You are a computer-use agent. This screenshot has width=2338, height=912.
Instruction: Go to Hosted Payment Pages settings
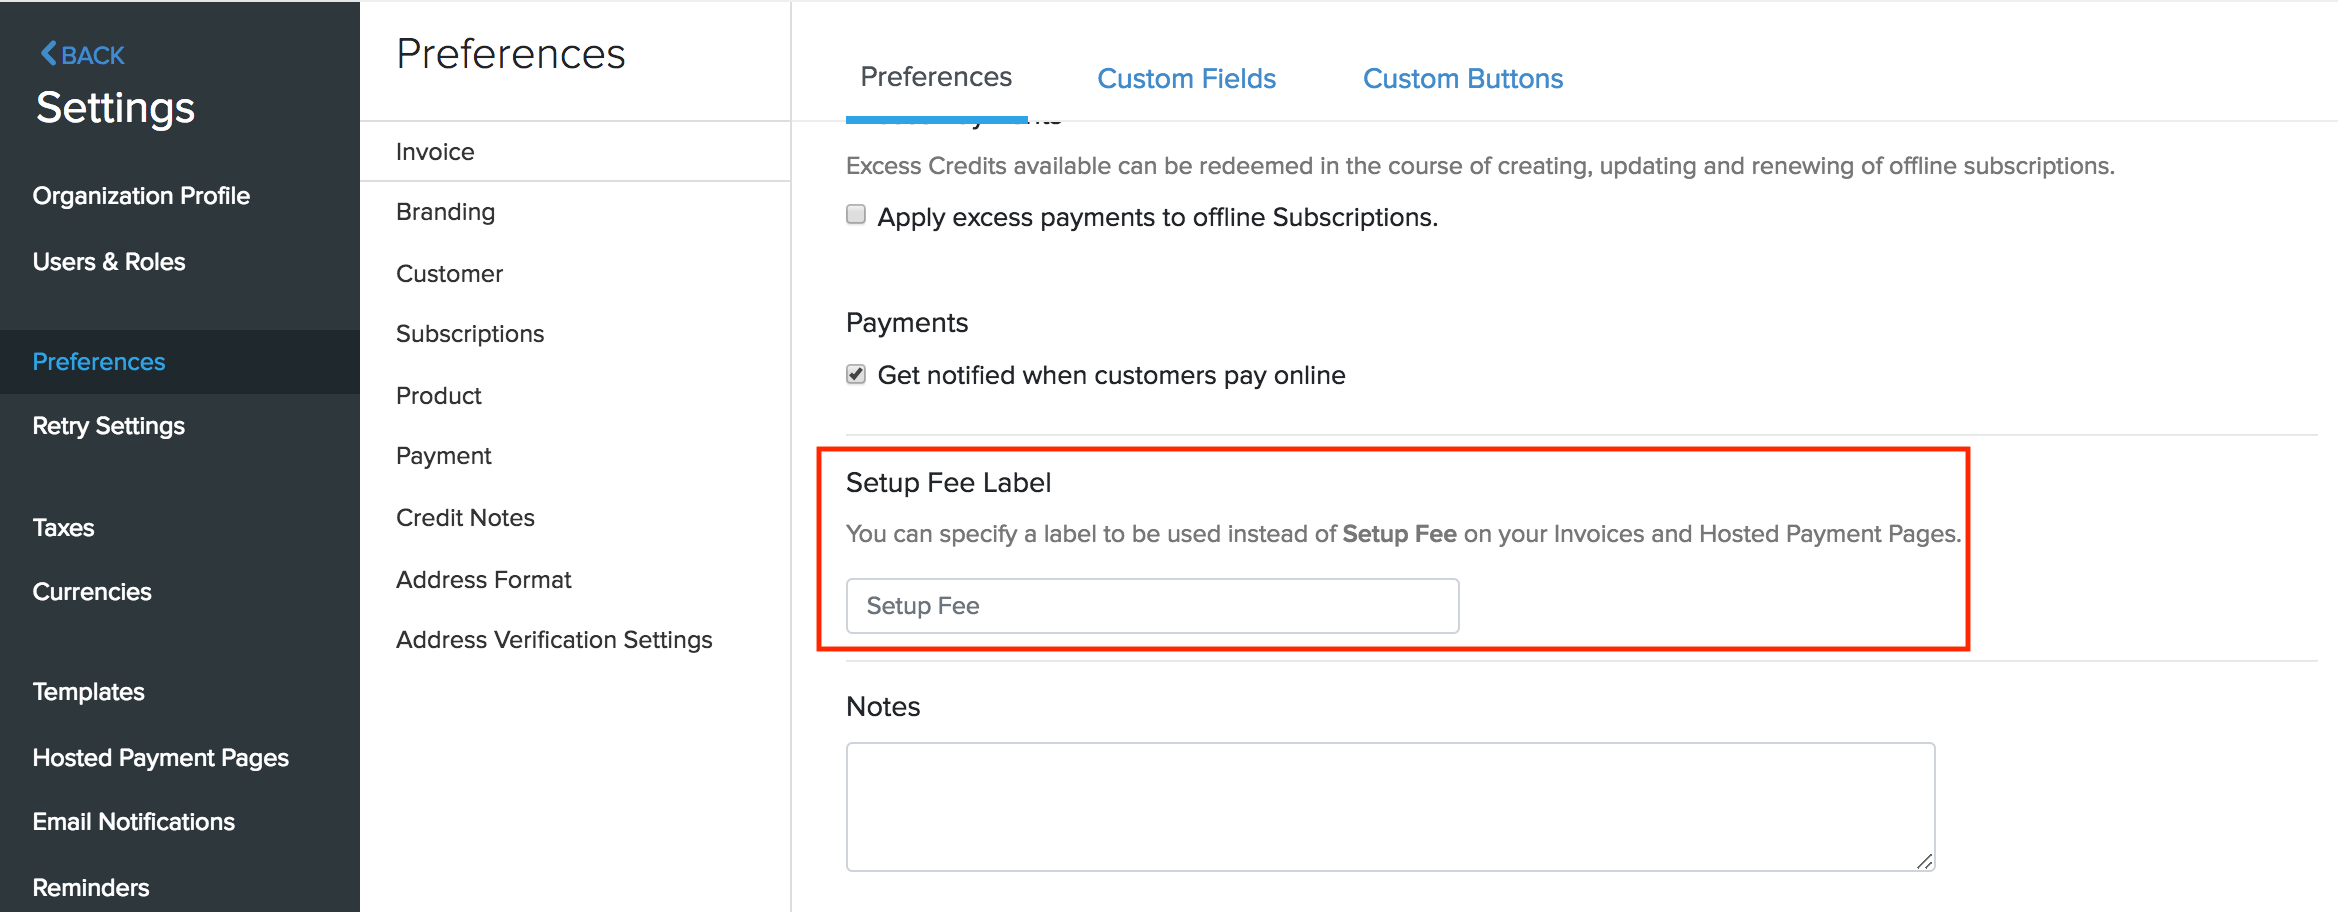coord(160,757)
